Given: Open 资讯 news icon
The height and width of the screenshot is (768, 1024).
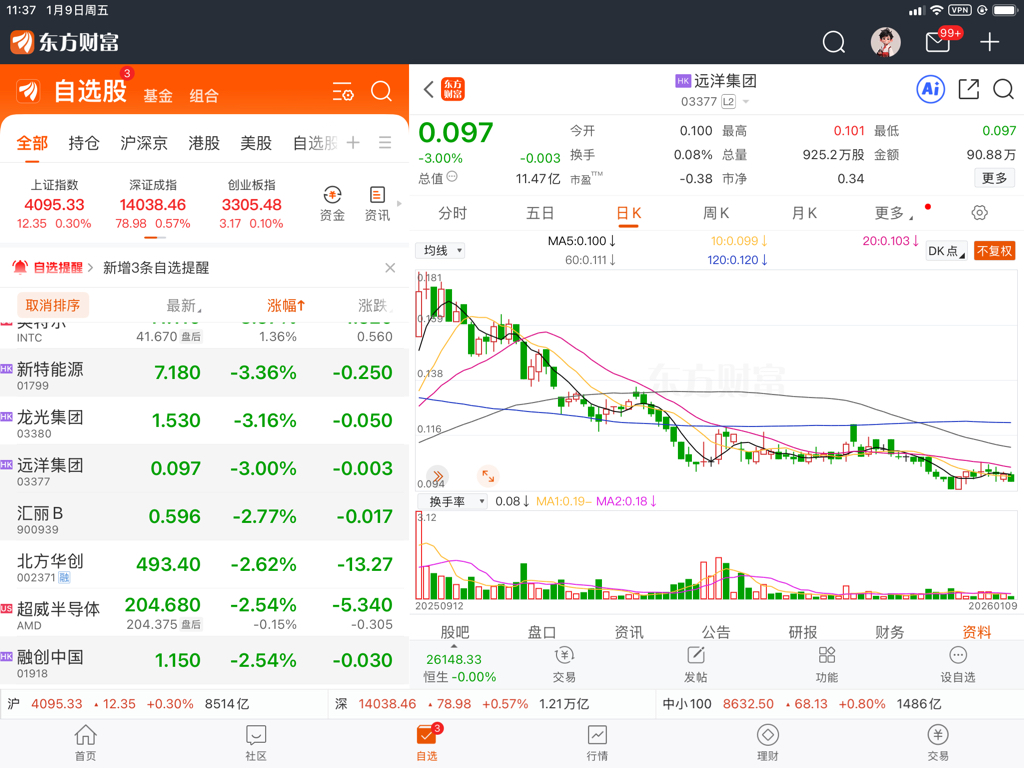Looking at the screenshot, I should tap(377, 204).
